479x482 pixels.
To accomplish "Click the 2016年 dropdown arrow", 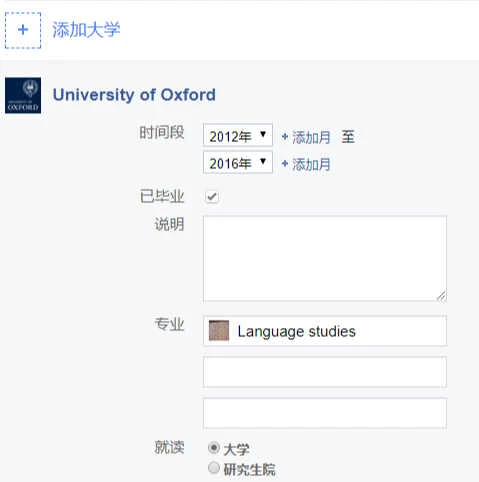I will coord(263,161).
